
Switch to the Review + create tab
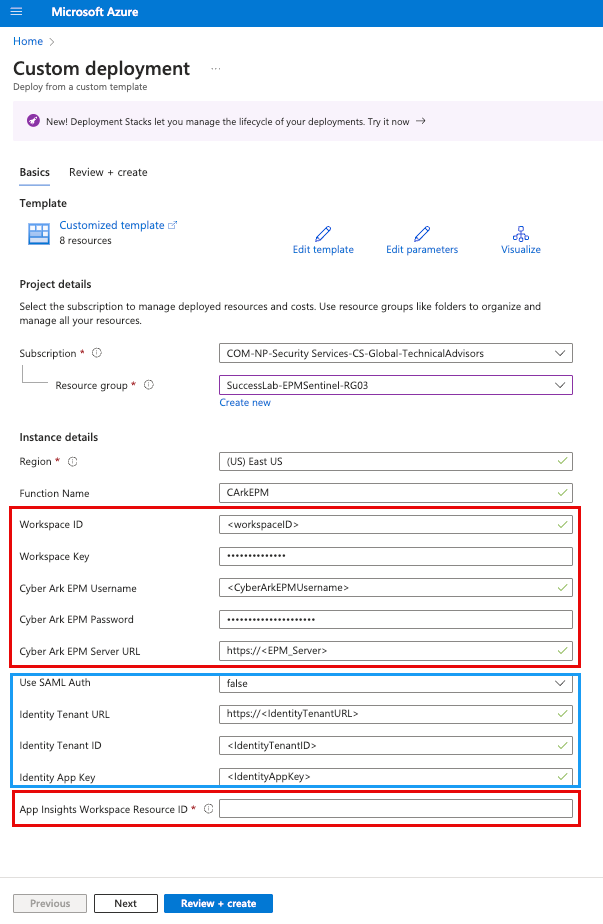point(107,172)
